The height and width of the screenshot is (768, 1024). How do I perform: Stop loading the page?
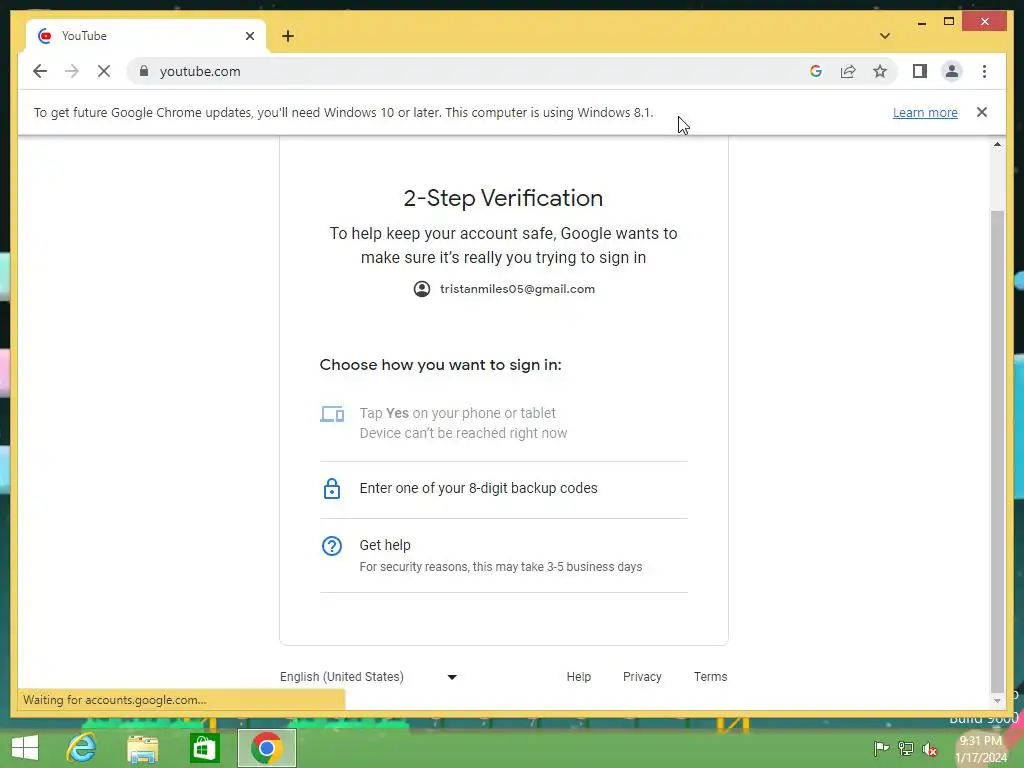tap(104, 71)
